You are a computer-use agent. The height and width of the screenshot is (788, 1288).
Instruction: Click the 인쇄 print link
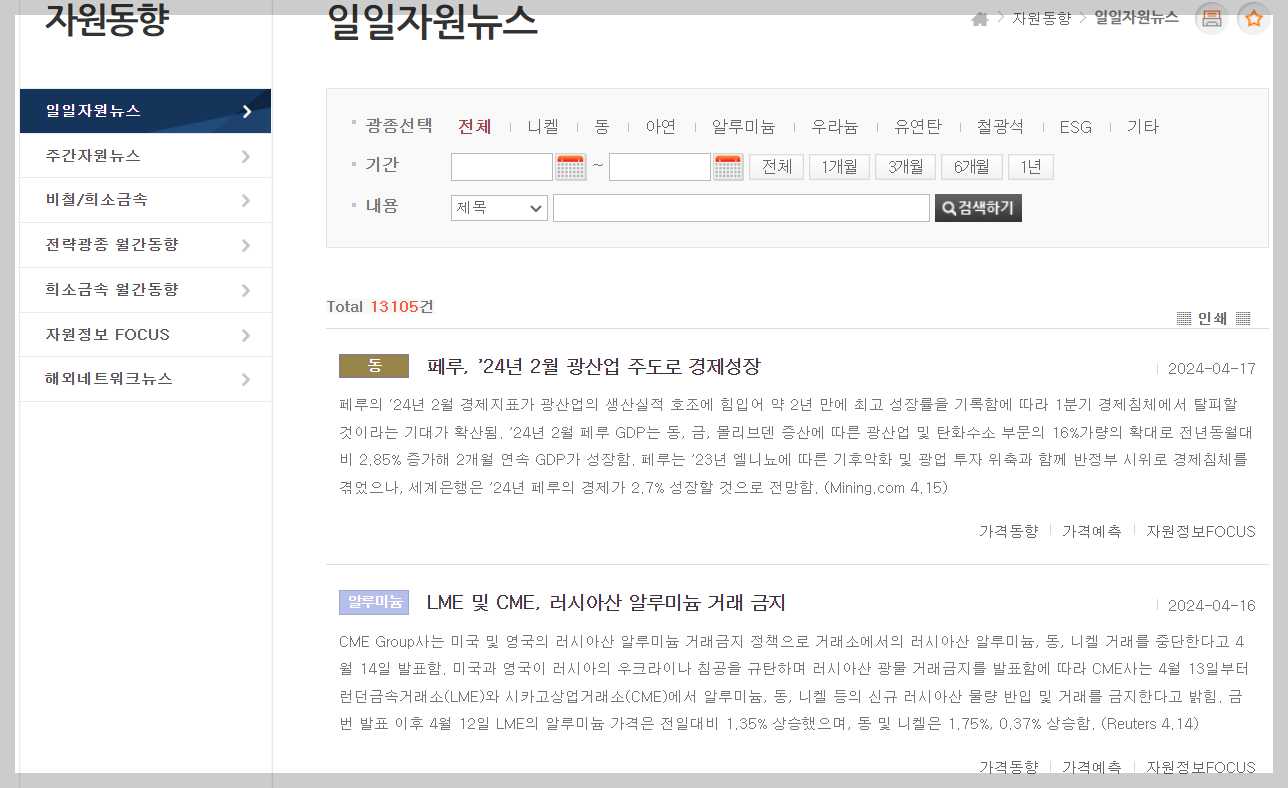pos(1212,318)
